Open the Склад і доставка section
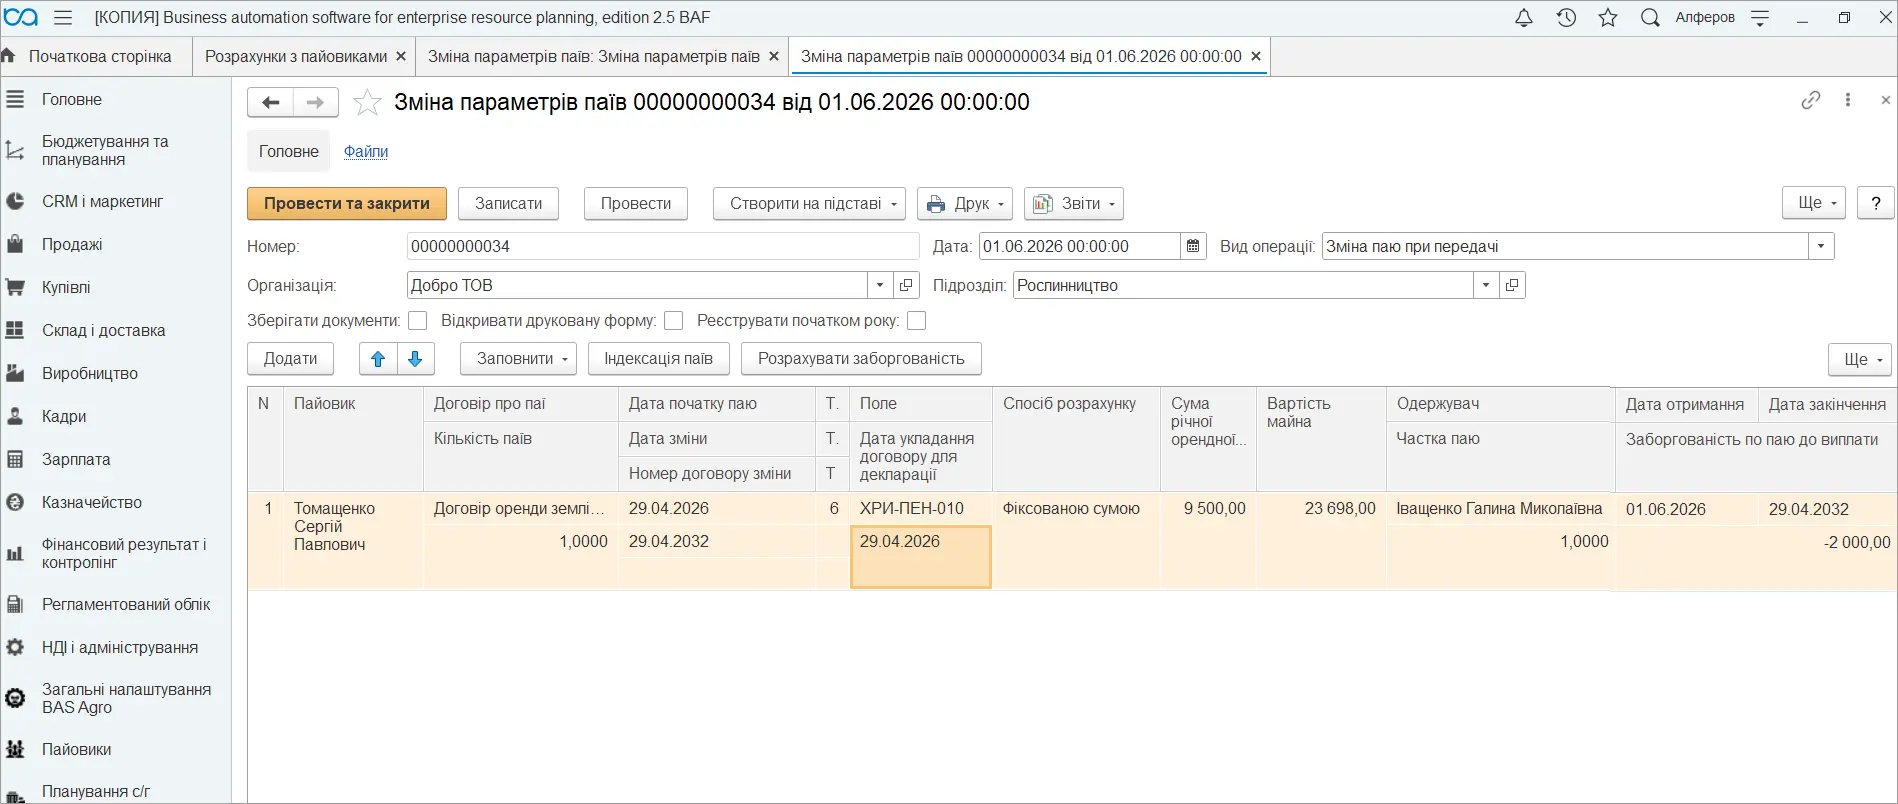Viewport: 1898px width, 804px height. pos(116,330)
